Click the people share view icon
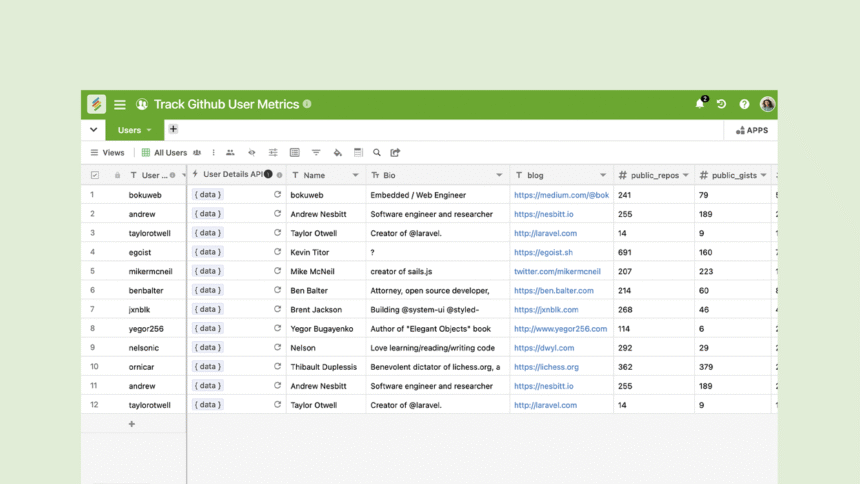This screenshot has height=484, width=860. (230, 153)
